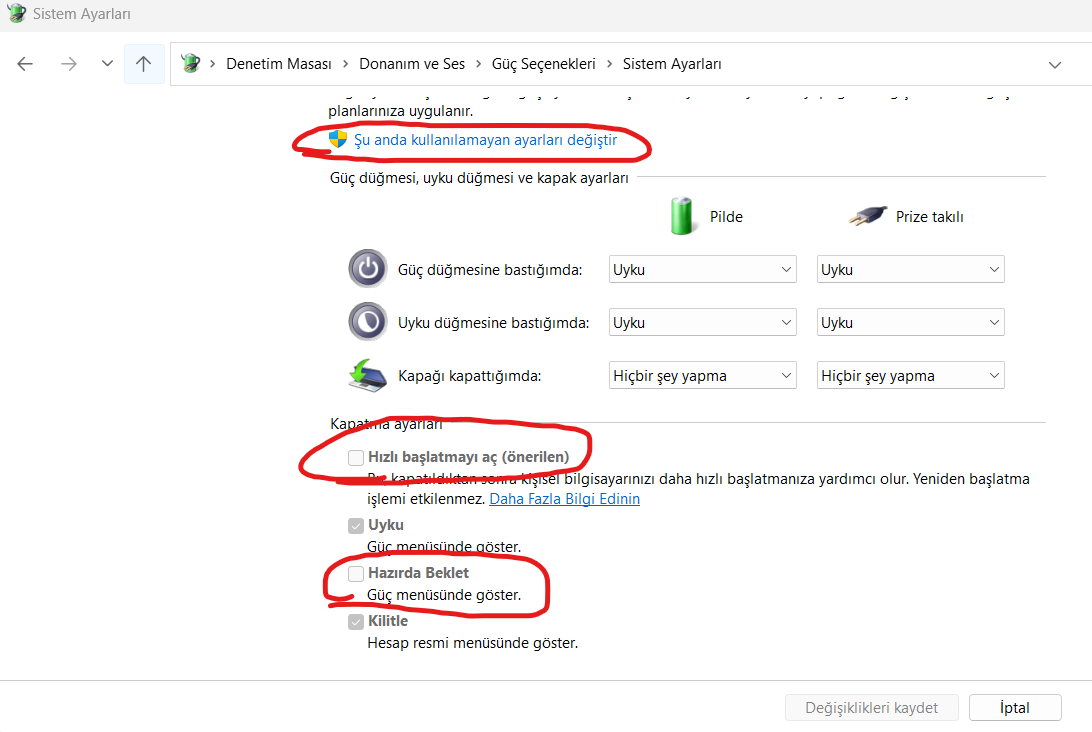Image resolution: width=1092 pixels, height=732 pixels.
Task: Click the laptop lid close icon
Action: click(x=367, y=375)
